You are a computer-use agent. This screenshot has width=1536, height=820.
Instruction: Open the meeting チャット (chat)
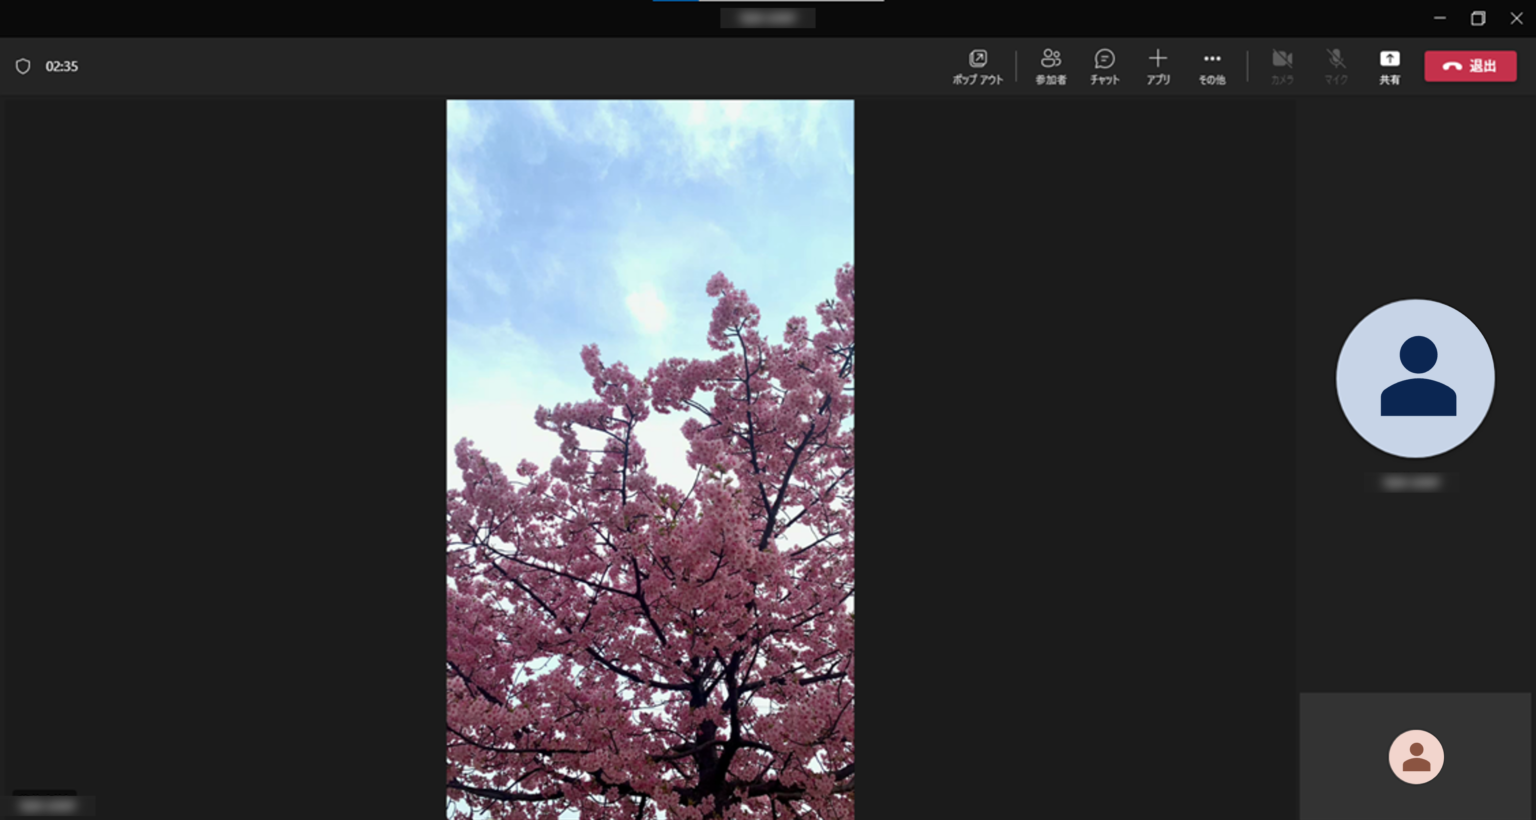(1105, 66)
